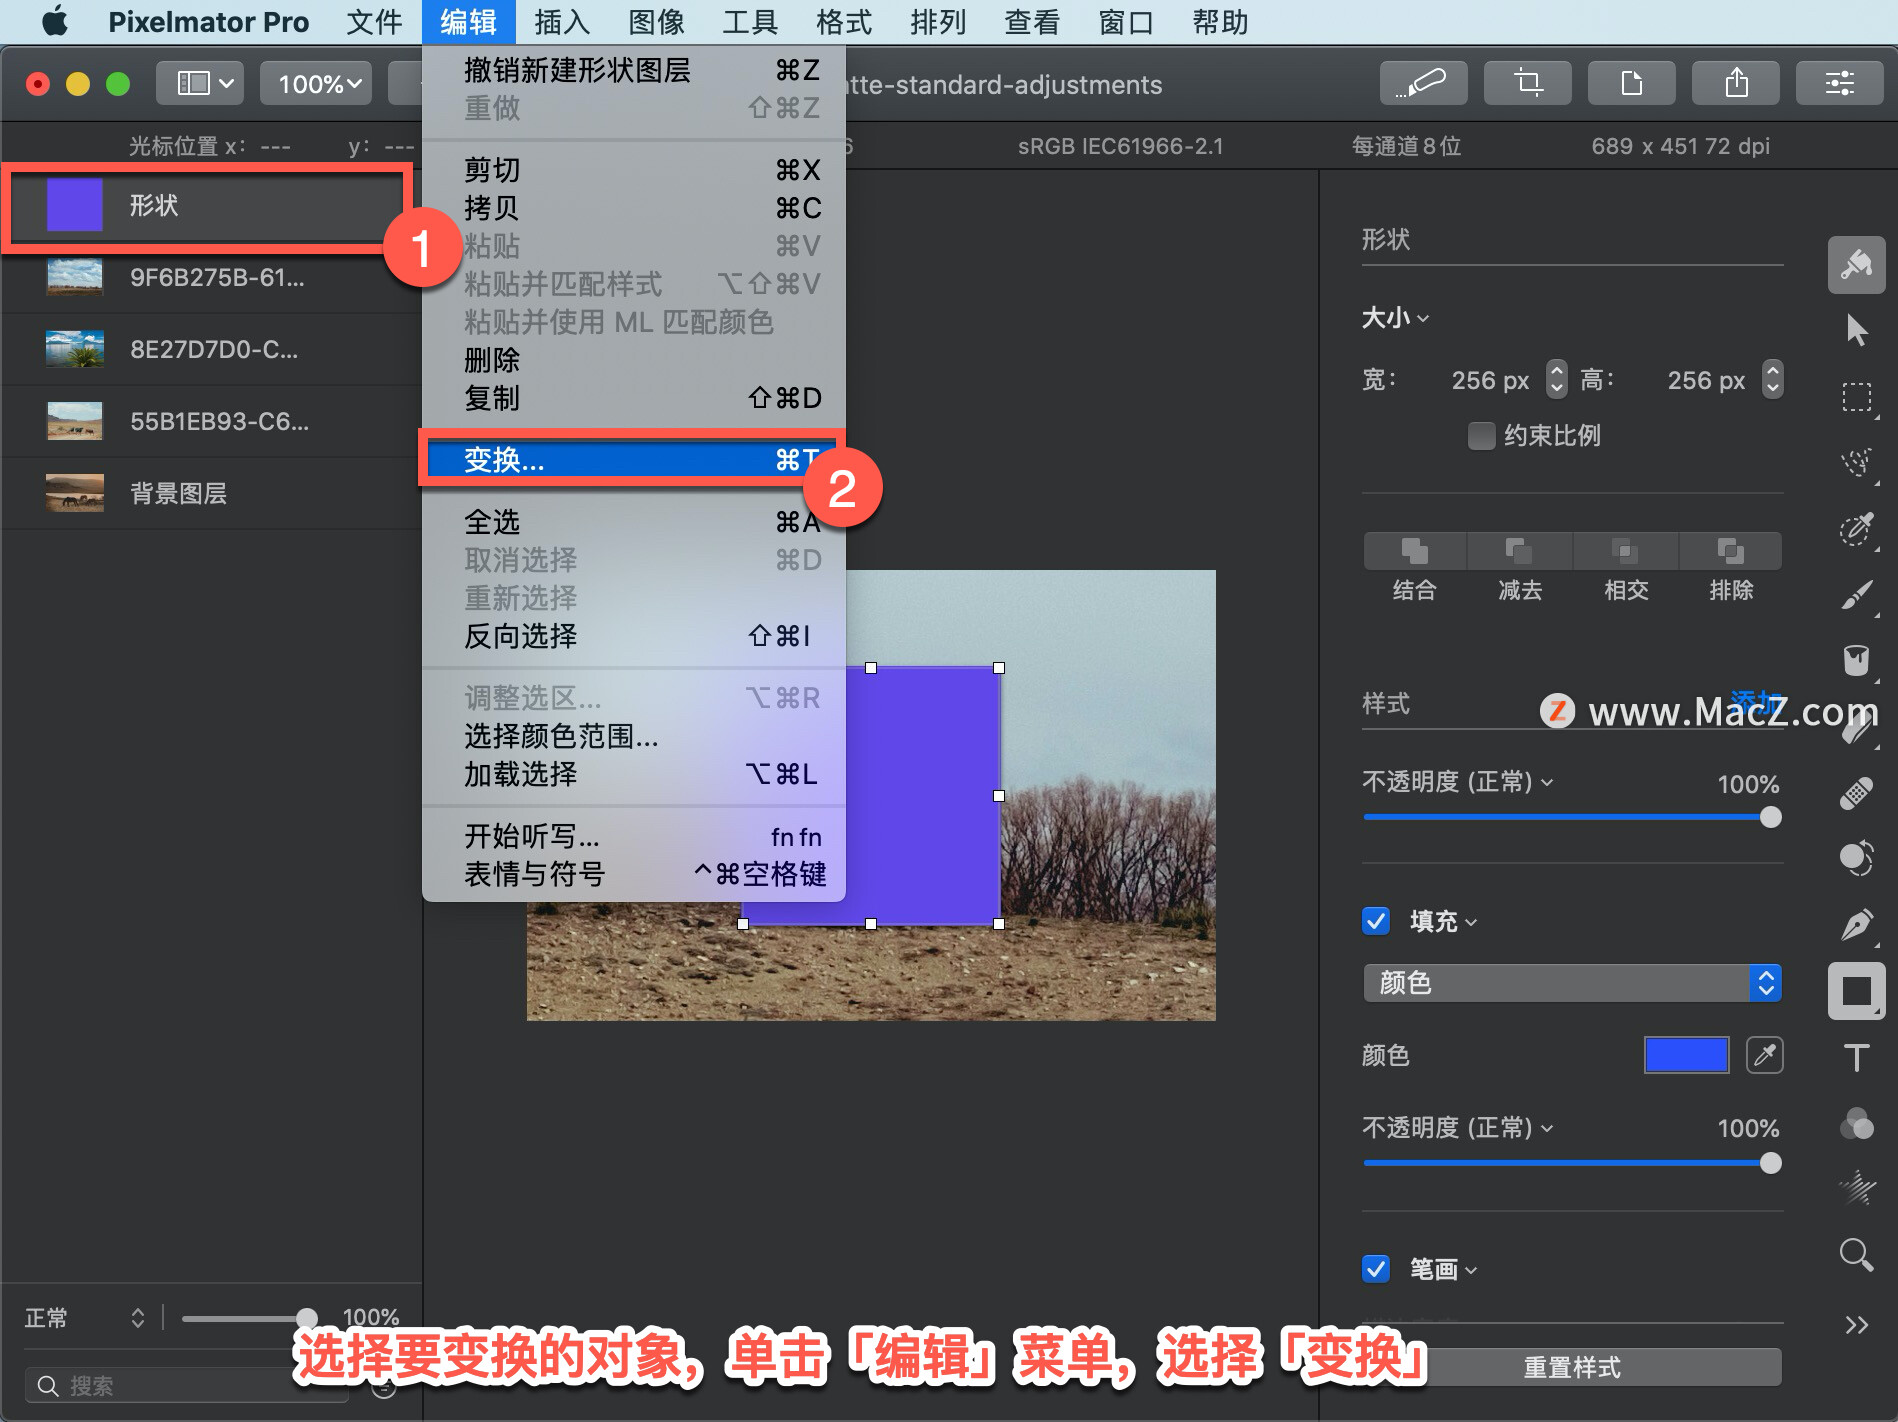Click the ML Enhance toolbar button
1898x1422 pixels.
[1423, 83]
